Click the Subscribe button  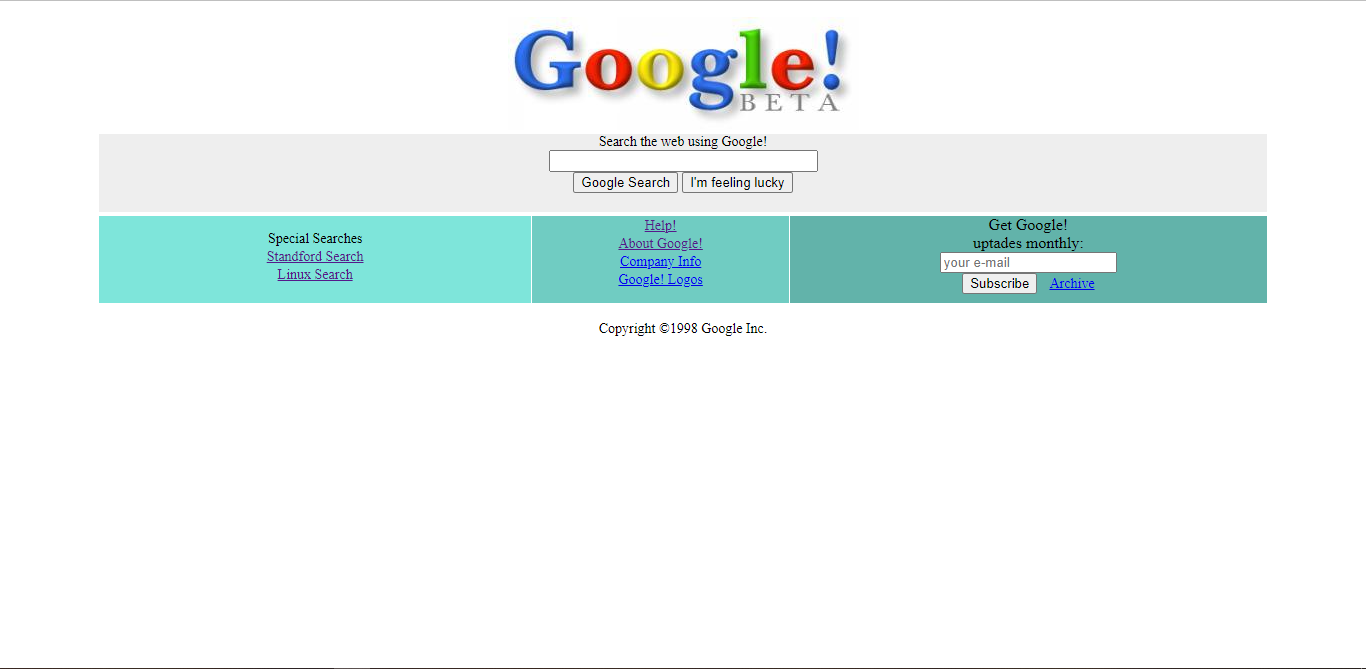(x=999, y=283)
